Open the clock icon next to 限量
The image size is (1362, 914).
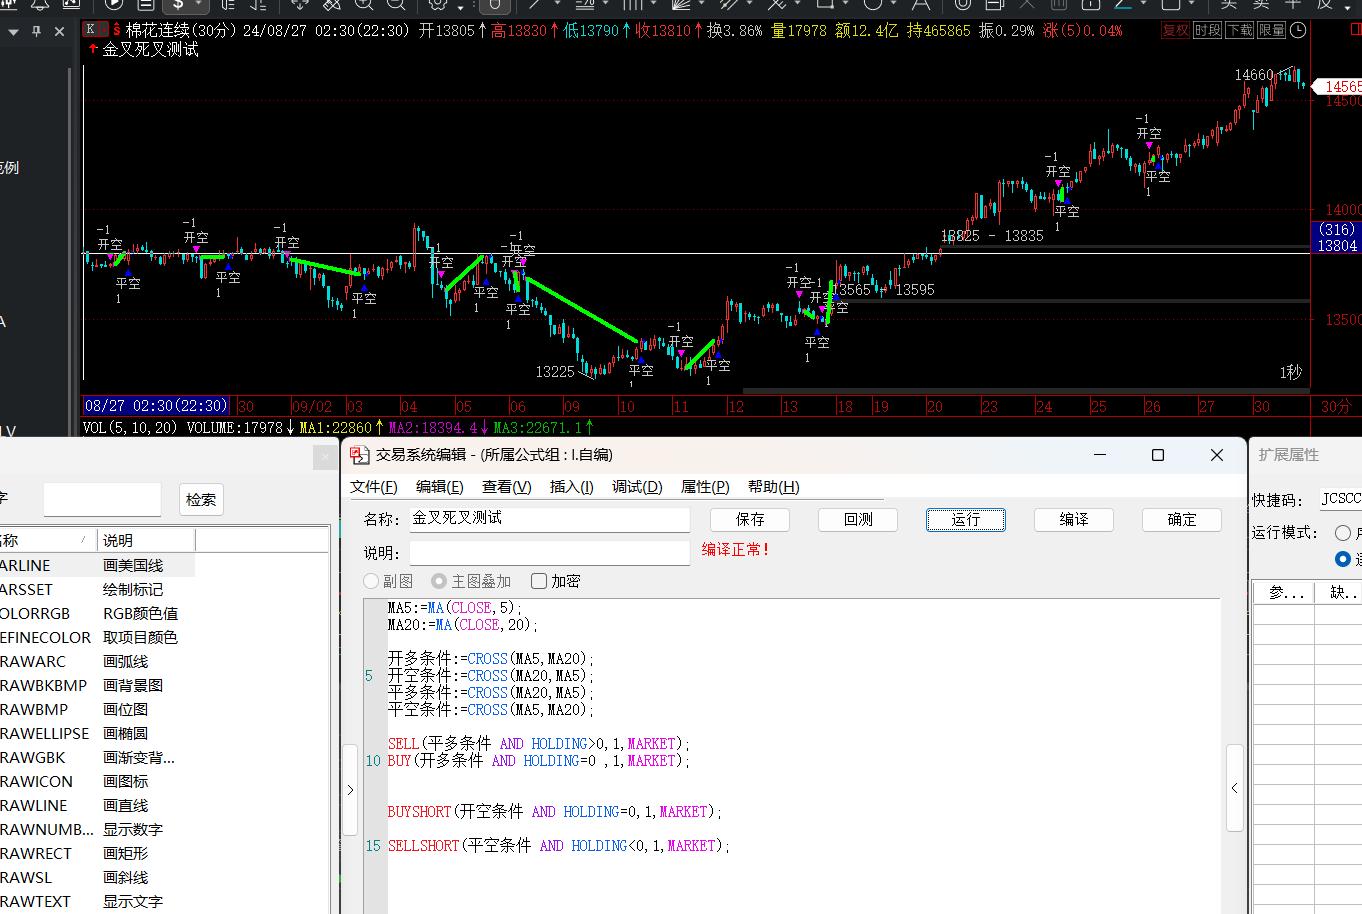(x=1298, y=30)
